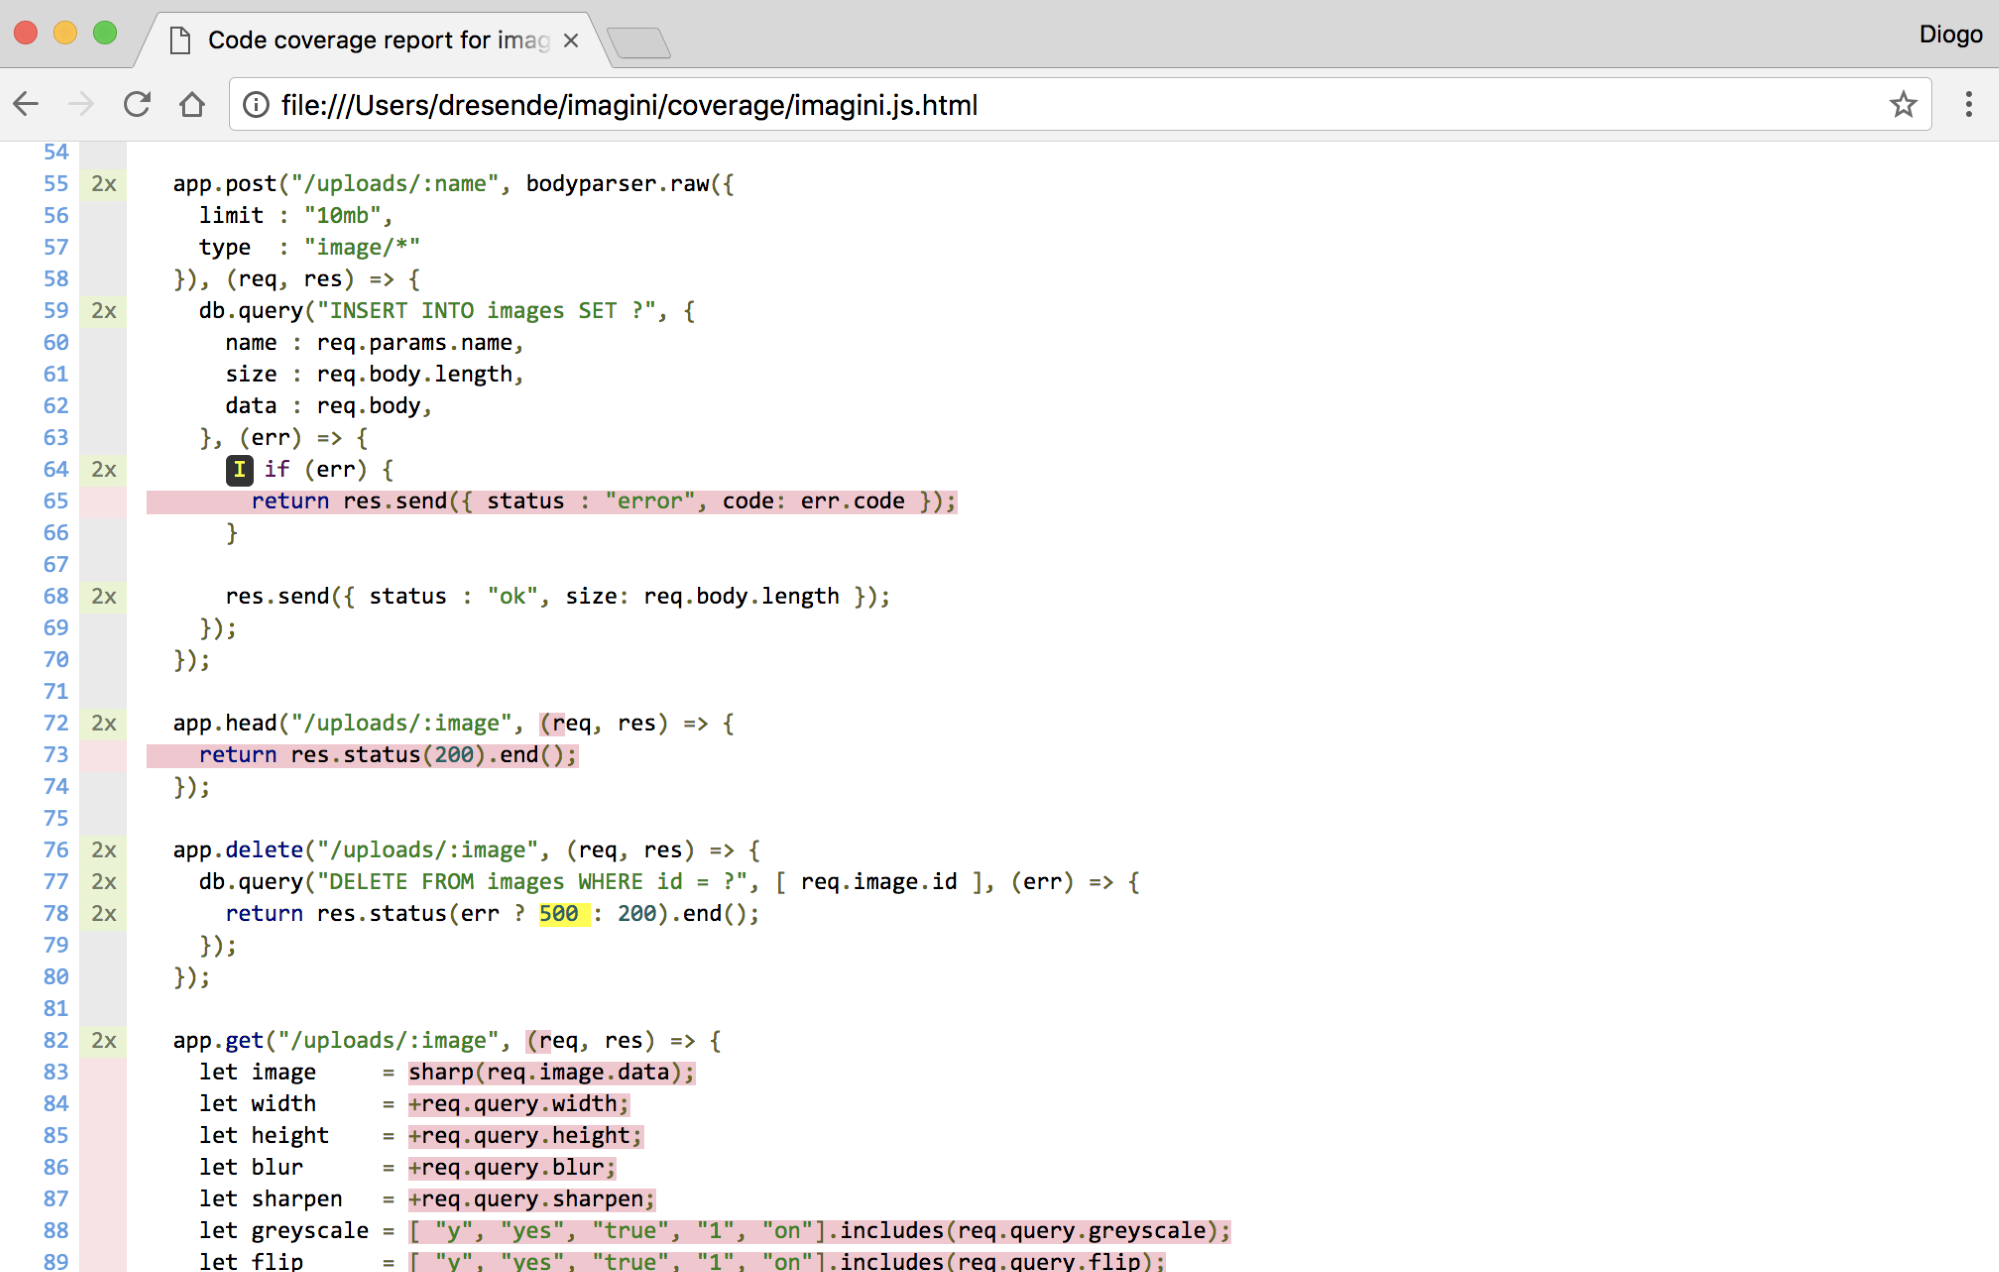The width and height of the screenshot is (1999, 1272).
Task: Bookmark this page with the star icon
Action: point(1902,104)
